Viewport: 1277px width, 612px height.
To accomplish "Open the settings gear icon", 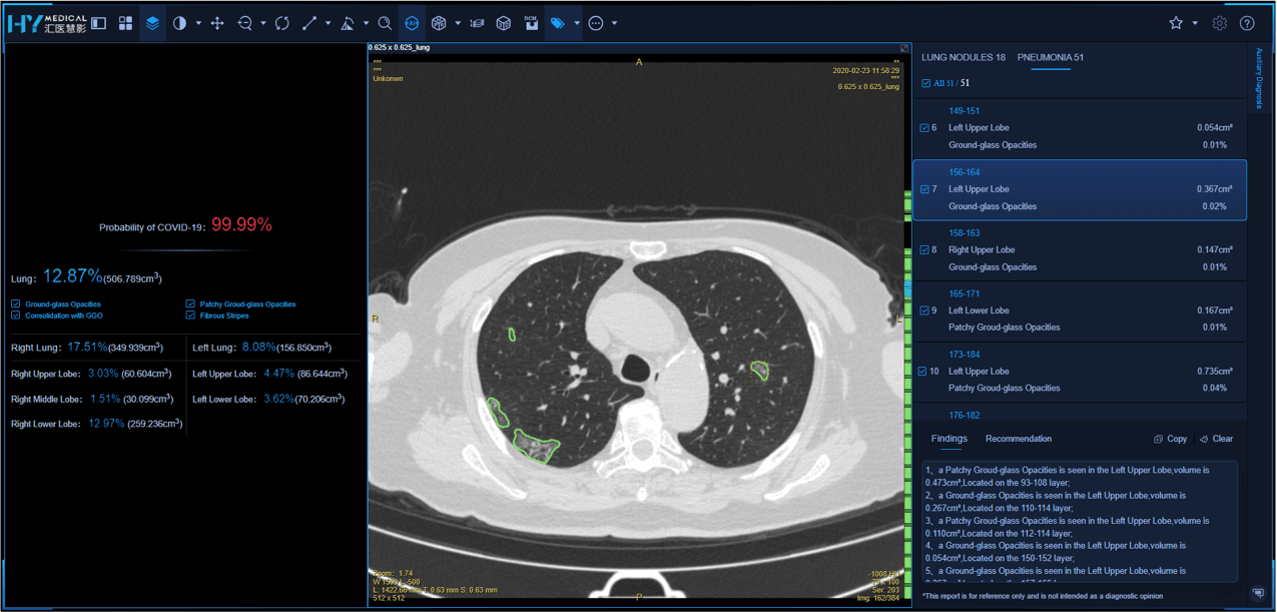I will (x=1219, y=23).
